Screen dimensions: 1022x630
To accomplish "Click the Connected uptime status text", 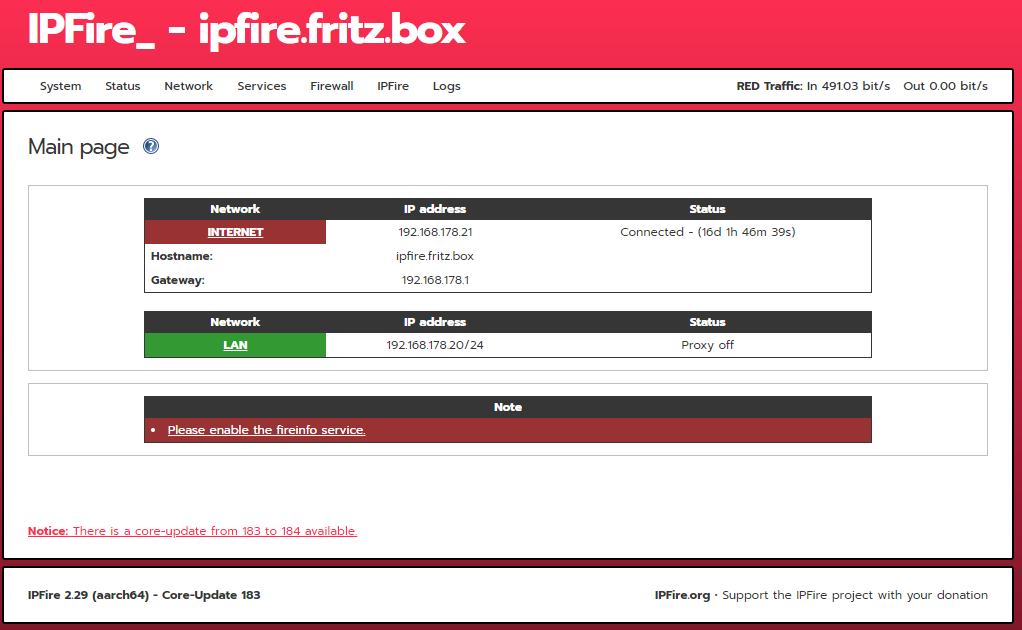I will [708, 232].
